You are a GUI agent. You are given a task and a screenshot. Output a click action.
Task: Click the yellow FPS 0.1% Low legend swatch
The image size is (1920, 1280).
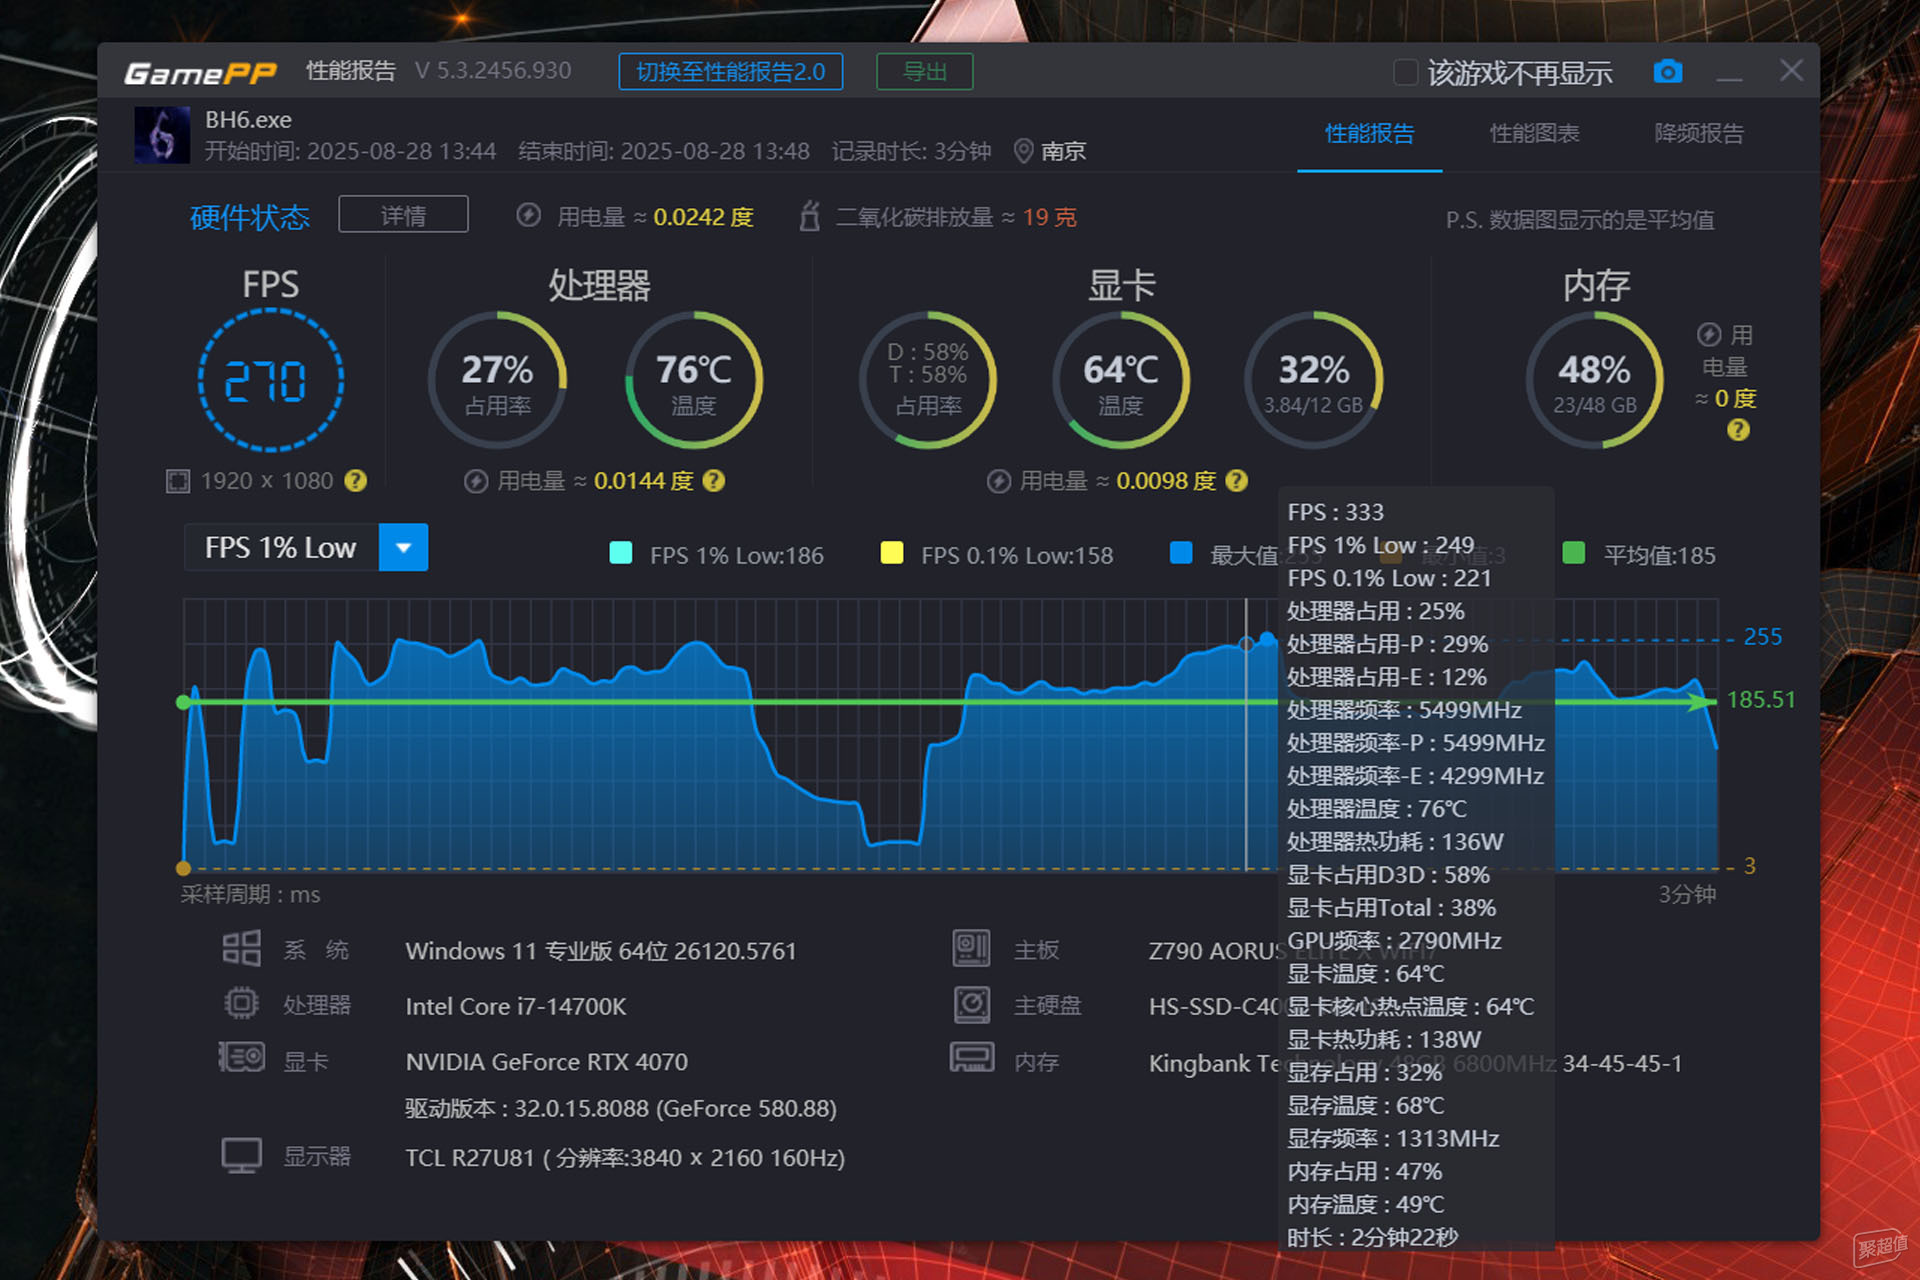[x=891, y=553]
